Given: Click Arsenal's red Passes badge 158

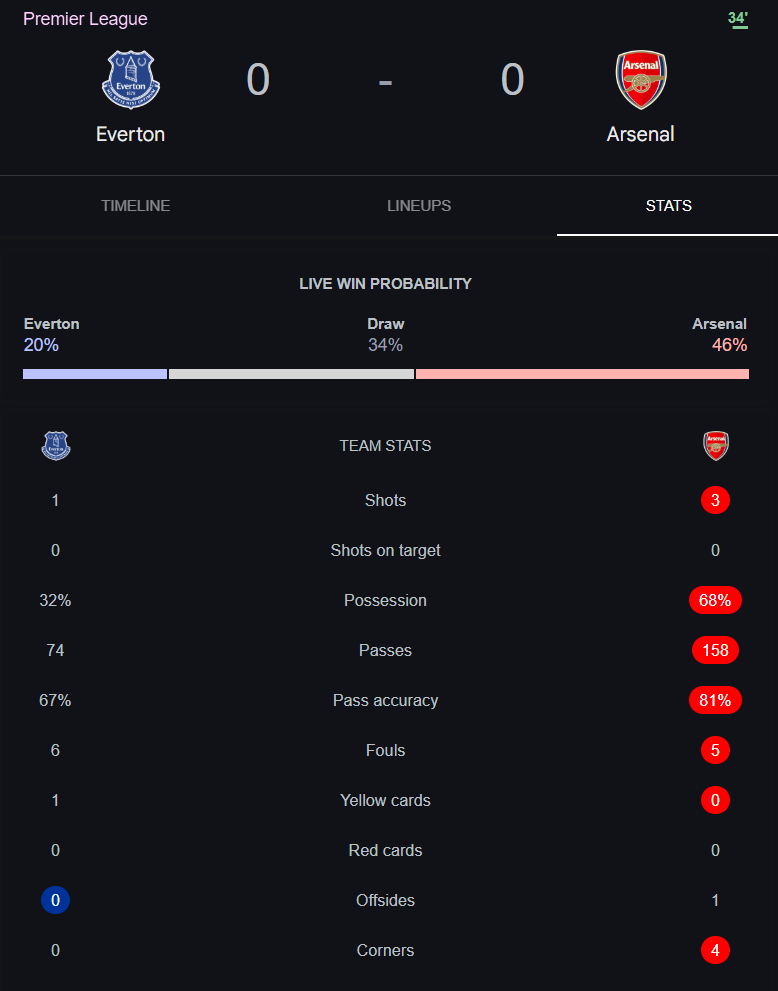Looking at the screenshot, I should pyautogui.click(x=715, y=650).
